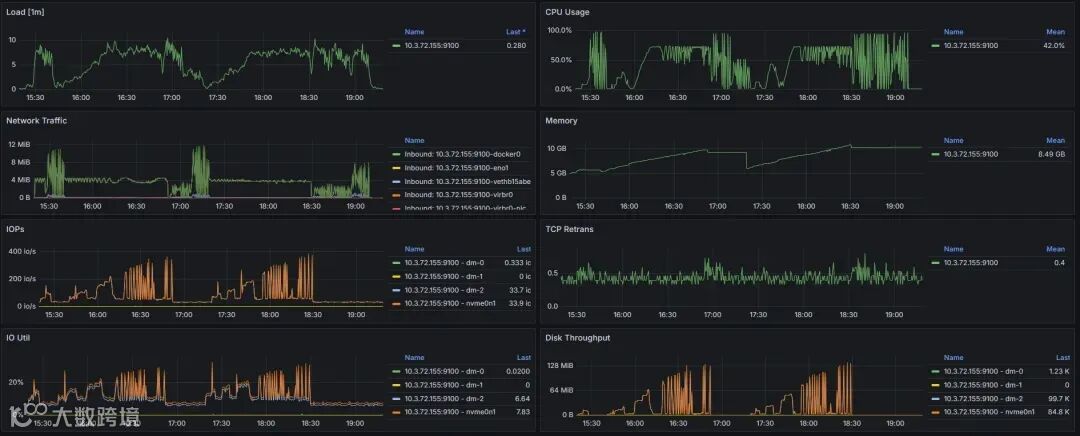Toggle the 10.3.72.155:9100 series in CPU Usage legend
Screen dimensions: 1080x436
[x=971, y=45]
